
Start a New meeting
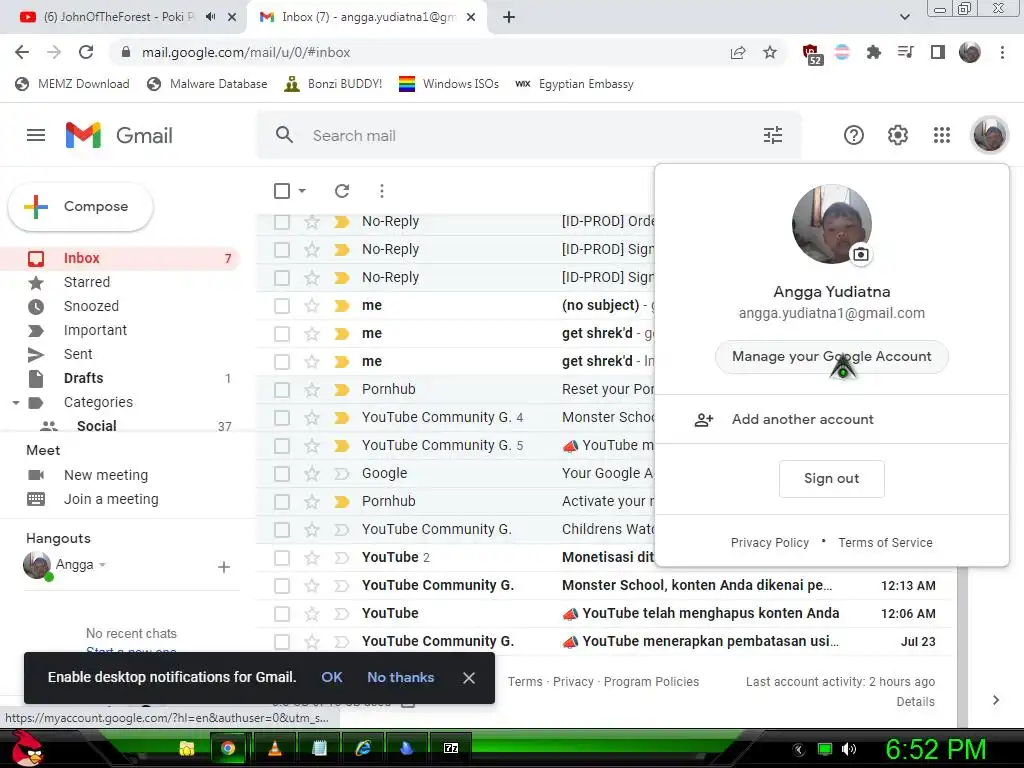[106, 475]
